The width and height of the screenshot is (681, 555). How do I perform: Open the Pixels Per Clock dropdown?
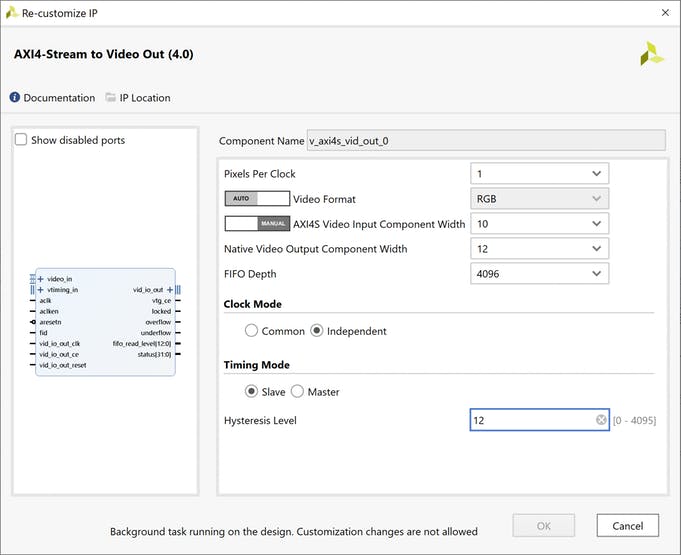tap(539, 174)
